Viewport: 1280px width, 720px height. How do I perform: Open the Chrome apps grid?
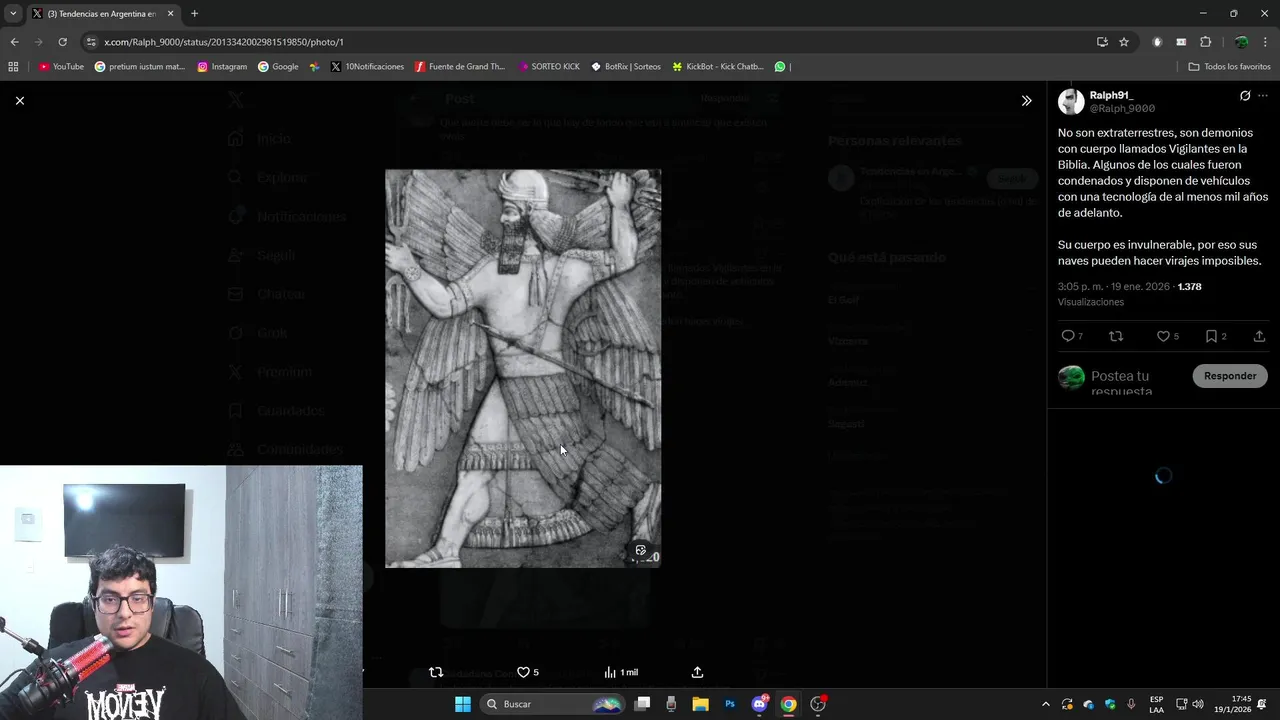pyautogui.click(x=13, y=67)
